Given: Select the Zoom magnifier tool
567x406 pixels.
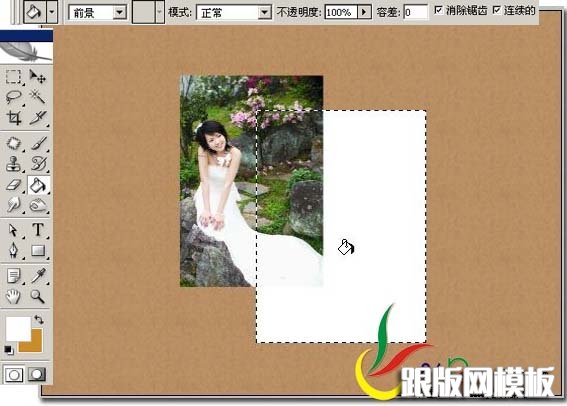Looking at the screenshot, I should (x=38, y=296).
